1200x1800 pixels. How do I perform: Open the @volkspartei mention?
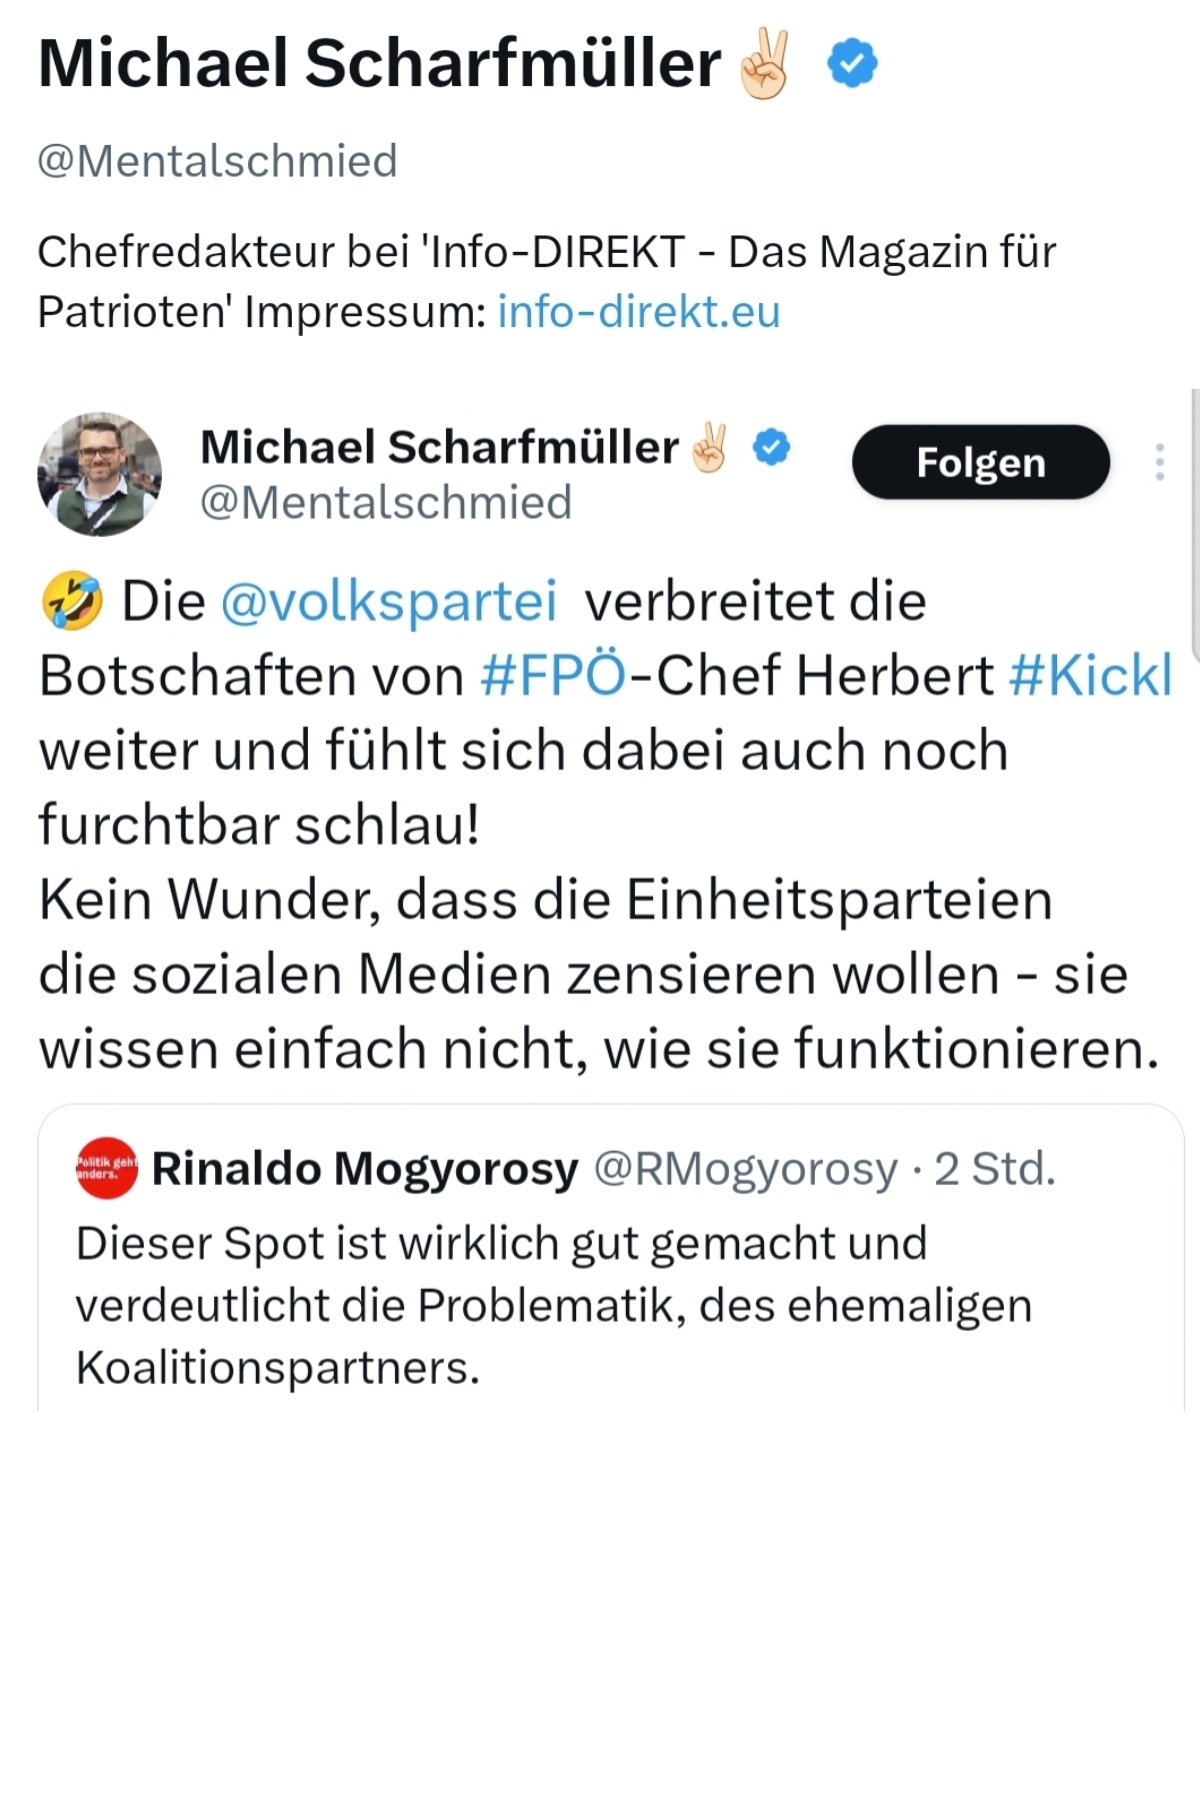click(388, 602)
